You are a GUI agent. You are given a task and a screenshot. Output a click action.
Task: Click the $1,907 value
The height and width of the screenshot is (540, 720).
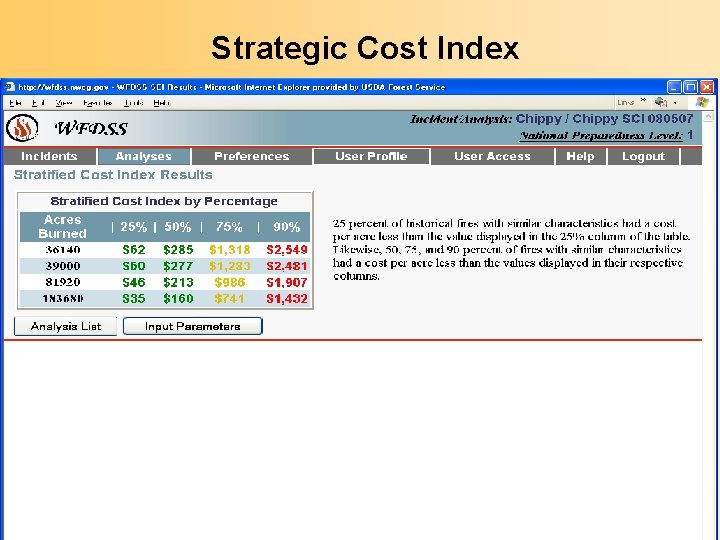tap(287, 282)
